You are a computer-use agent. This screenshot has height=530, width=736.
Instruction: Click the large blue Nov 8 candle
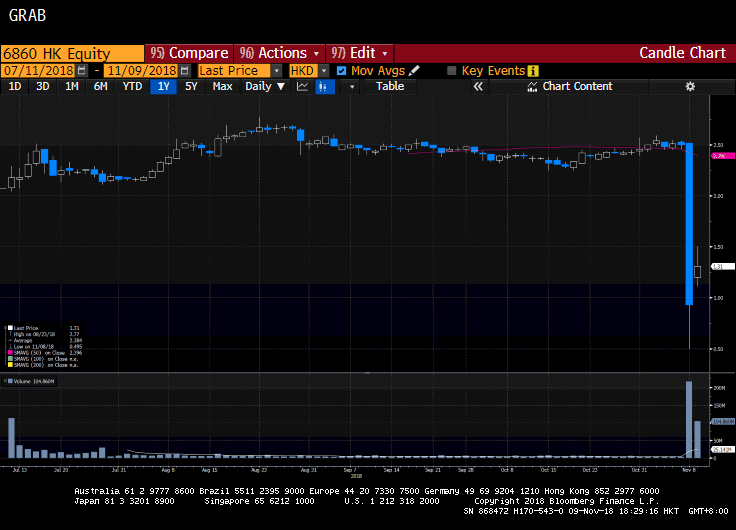click(x=689, y=224)
